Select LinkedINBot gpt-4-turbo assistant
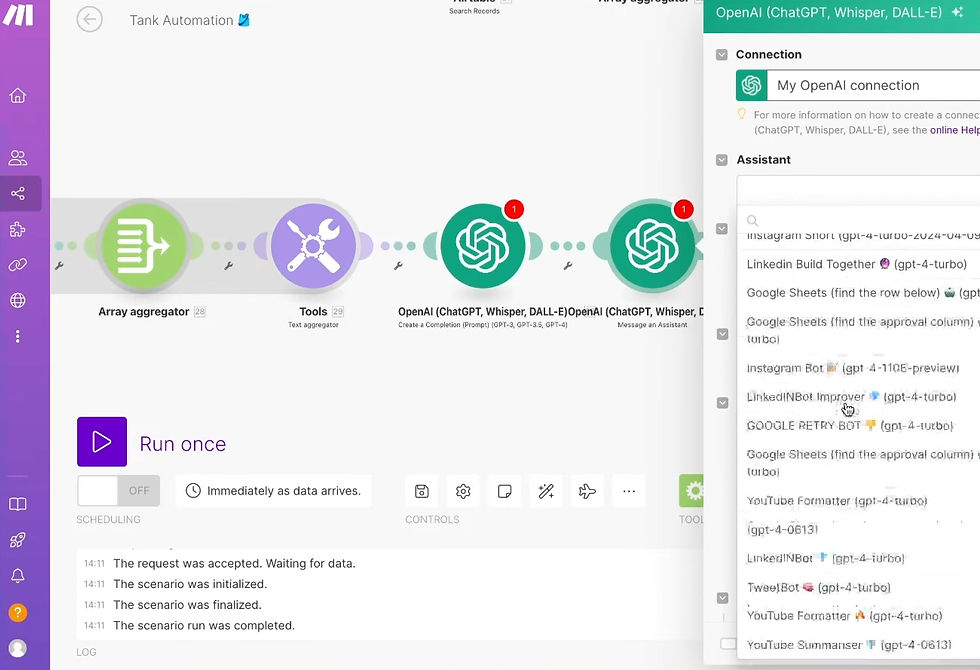Screen dimensions: 980x670 pos(859,558)
